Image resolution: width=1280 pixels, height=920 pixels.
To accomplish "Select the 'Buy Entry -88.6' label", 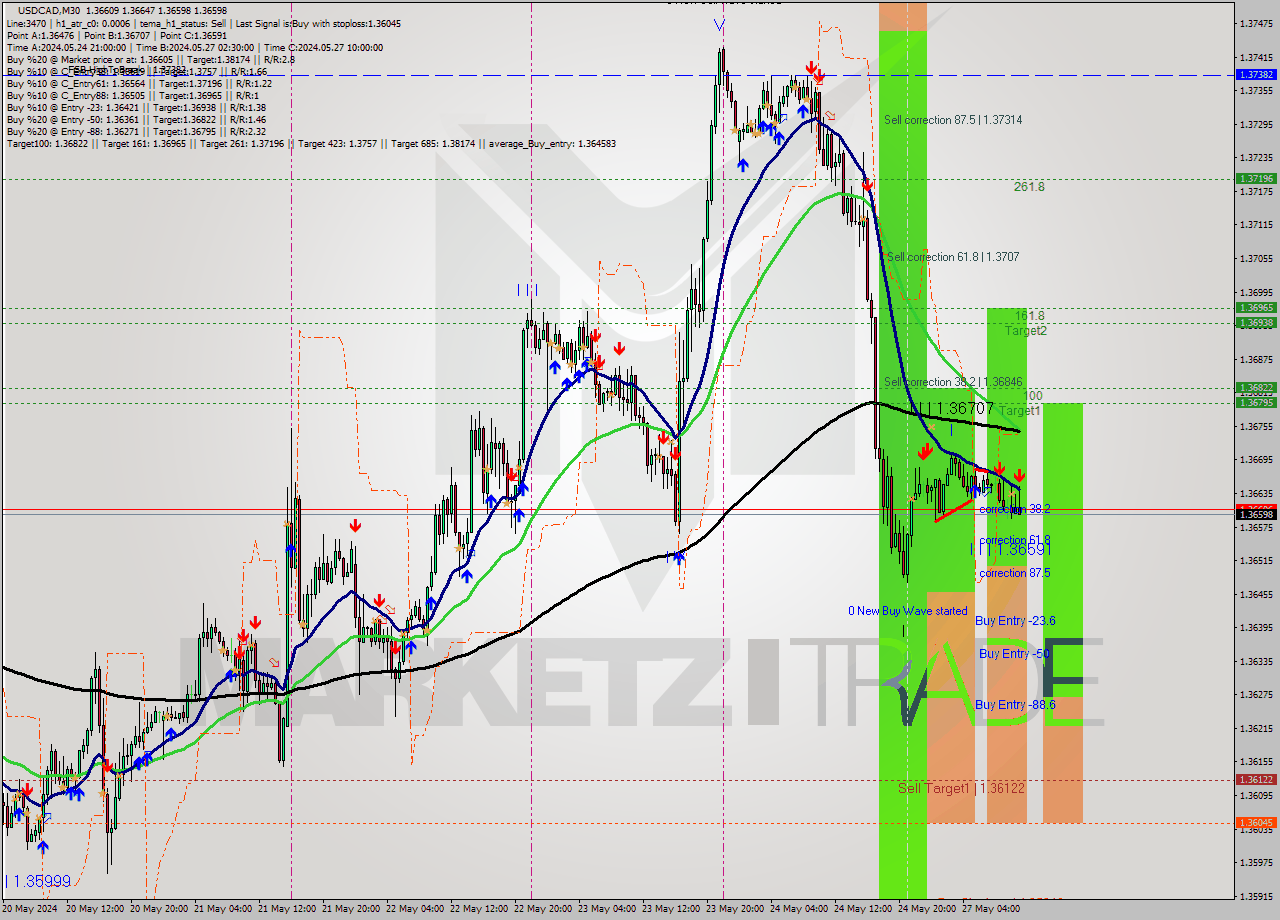I will (x=1015, y=705).
